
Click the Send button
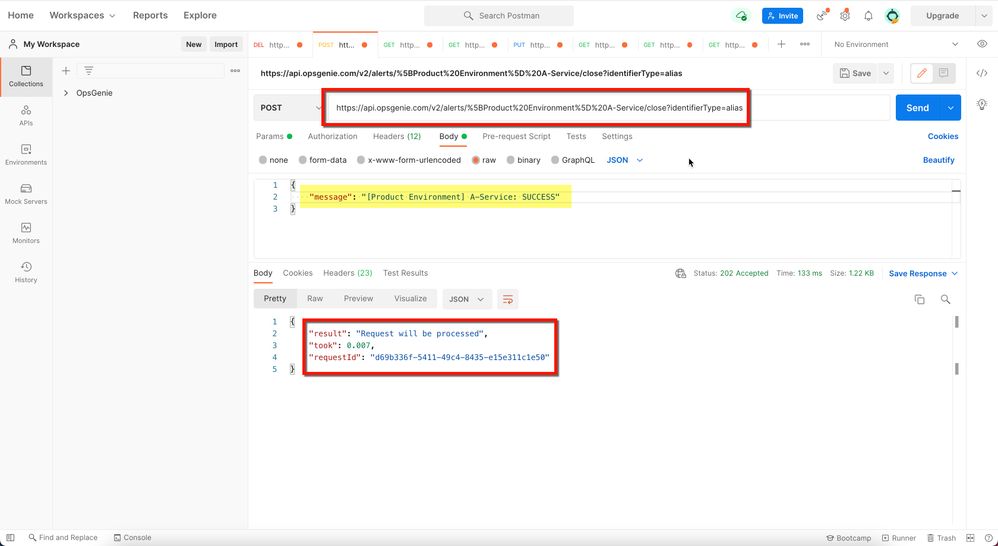pyautogui.click(x=917, y=108)
